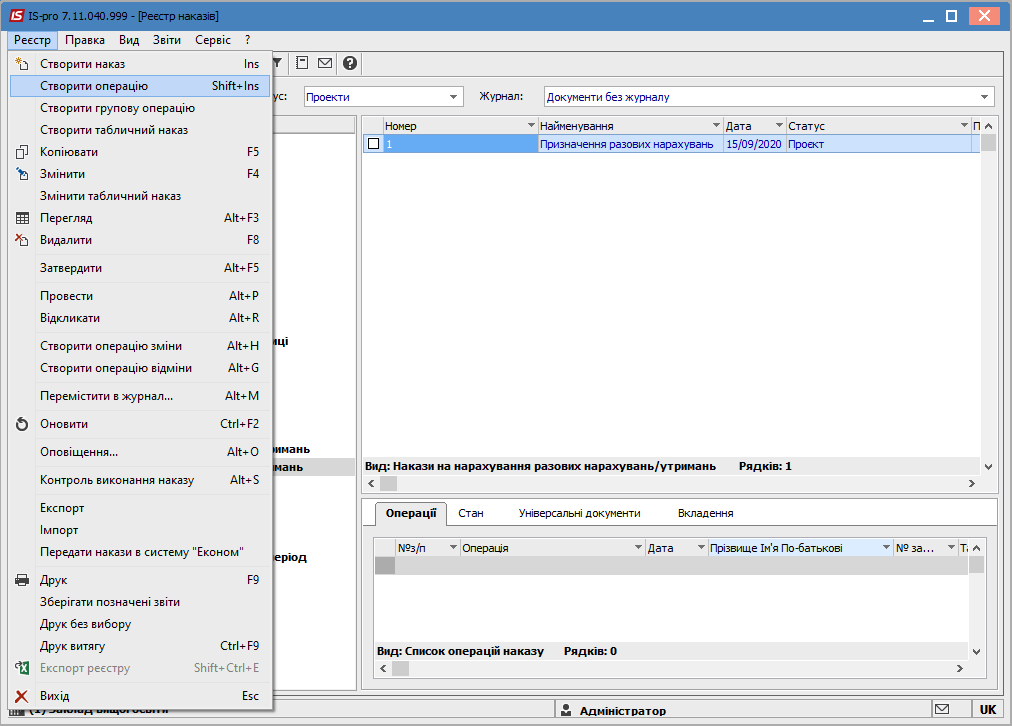Viewport: 1012px width, 726px height.
Task: Click the status bar envelope icon
Action: click(x=942, y=709)
